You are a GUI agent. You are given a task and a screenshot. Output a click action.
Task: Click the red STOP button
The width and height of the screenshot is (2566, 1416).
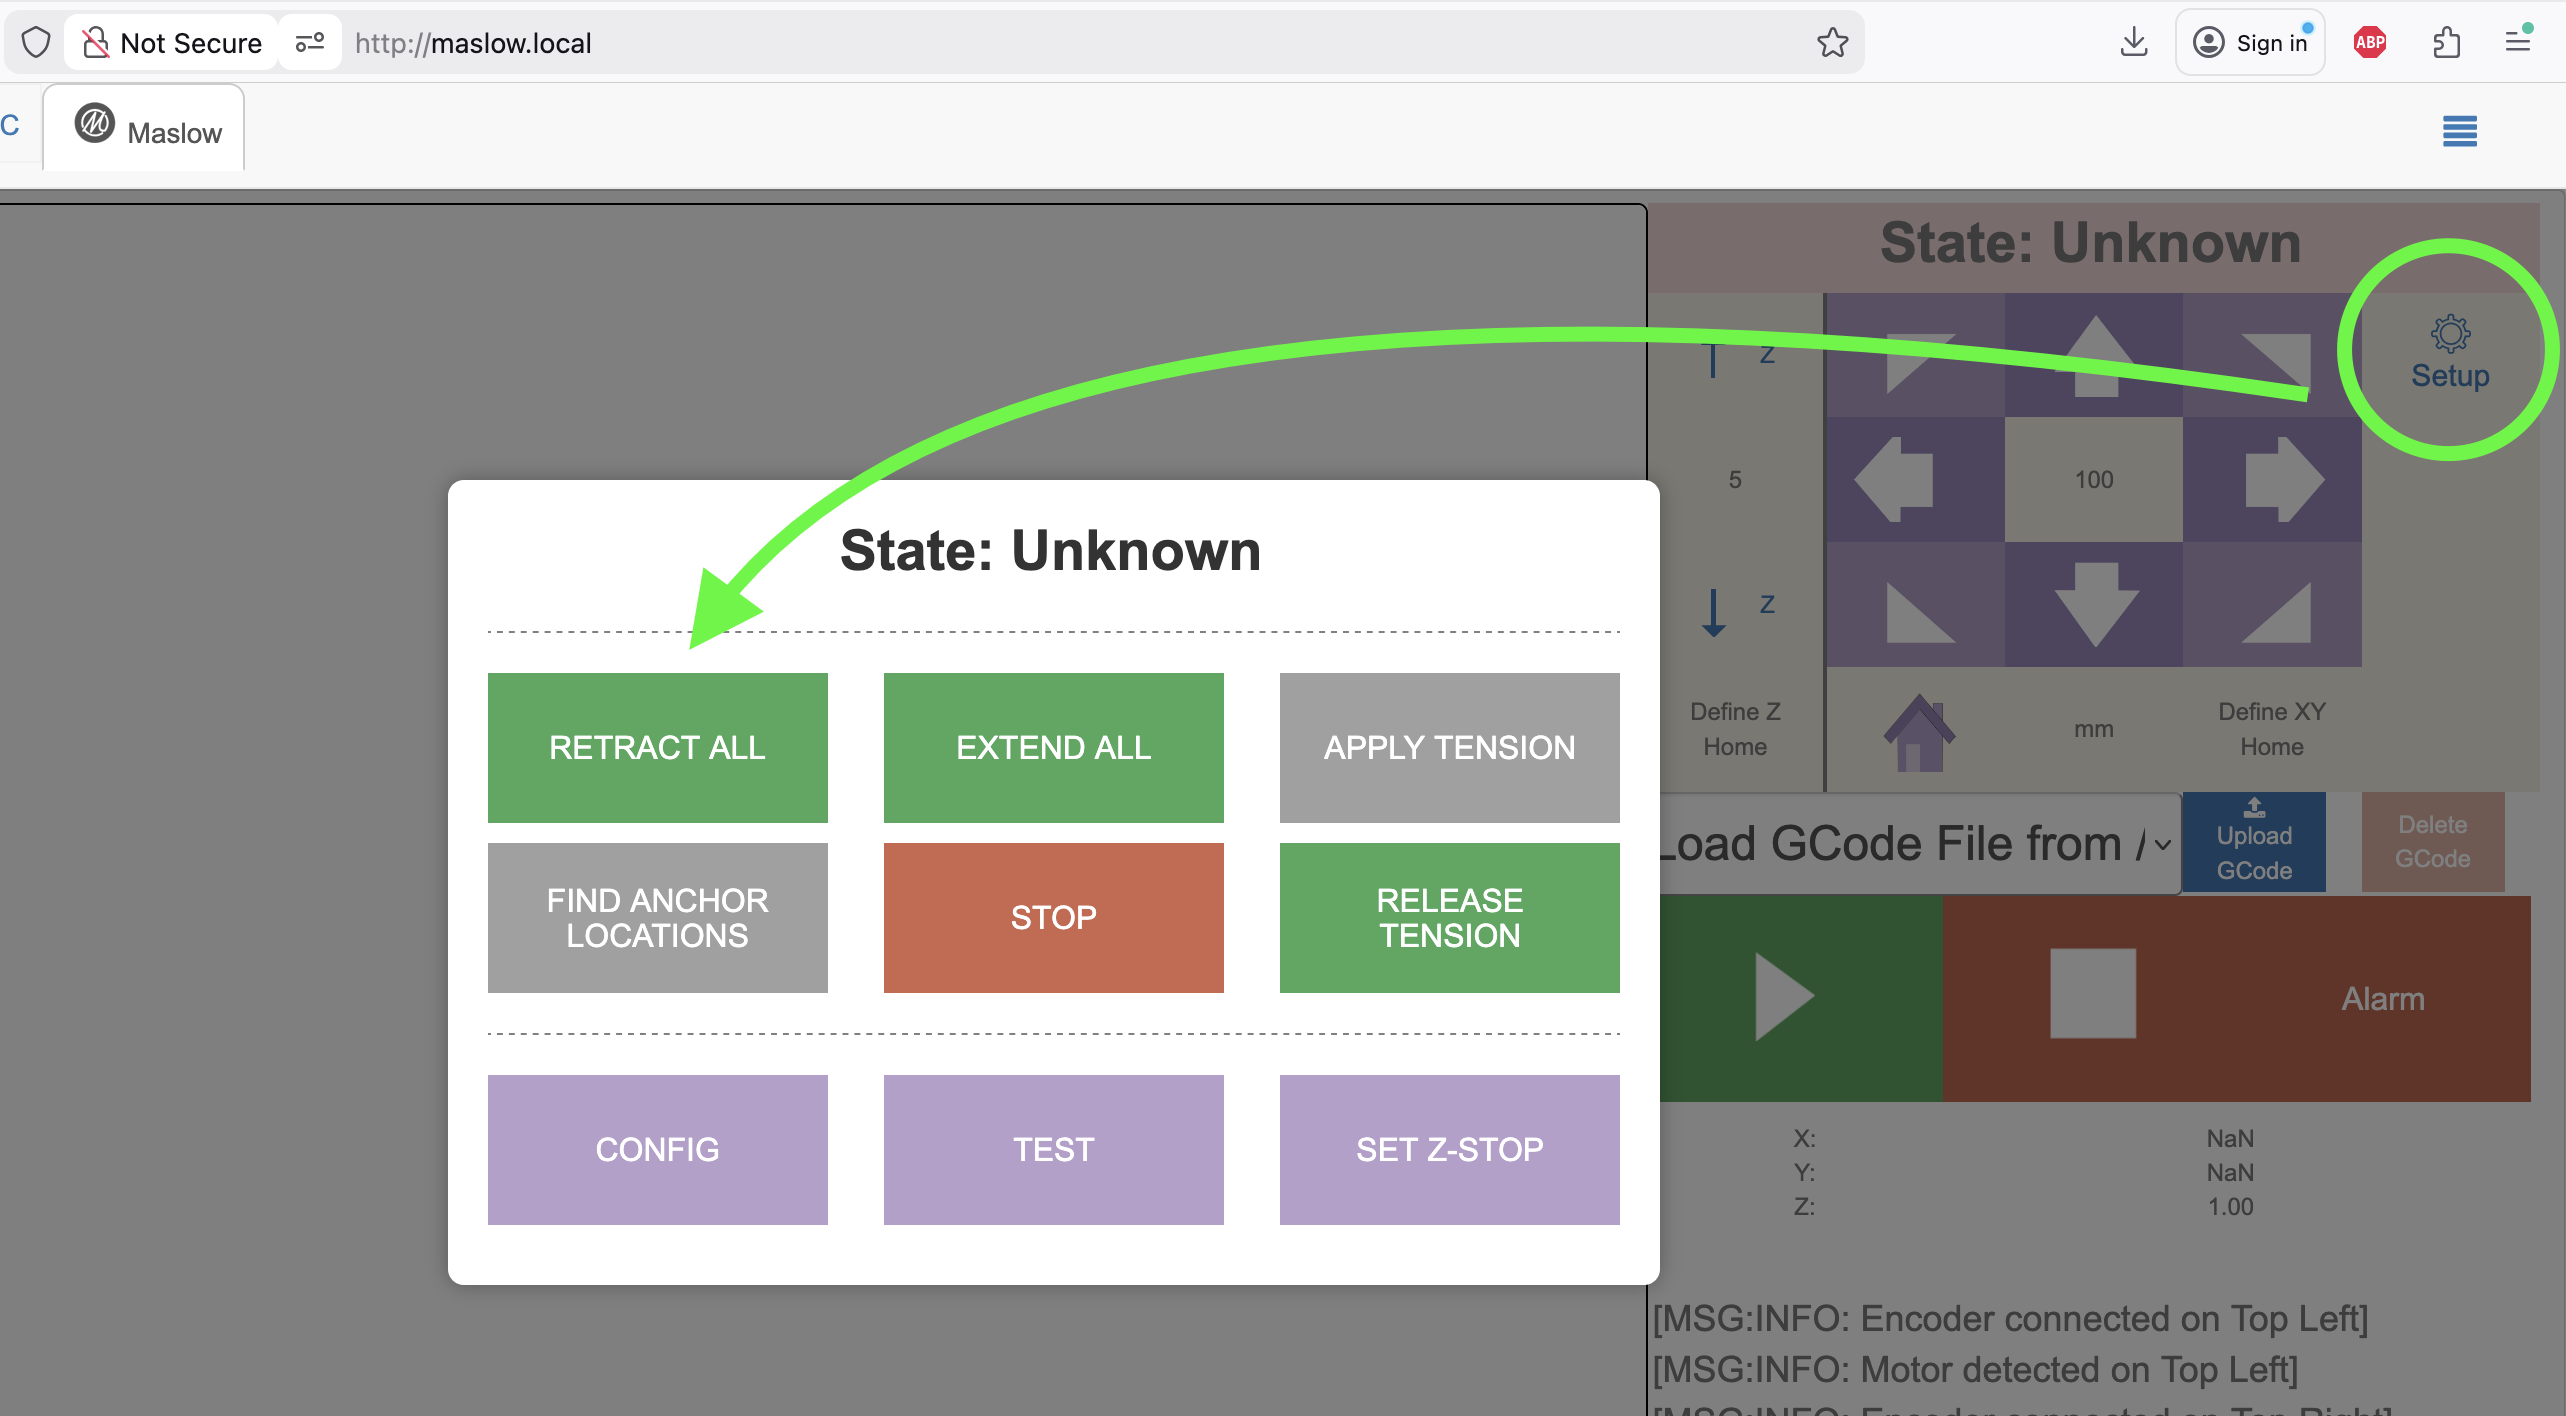tap(1053, 917)
